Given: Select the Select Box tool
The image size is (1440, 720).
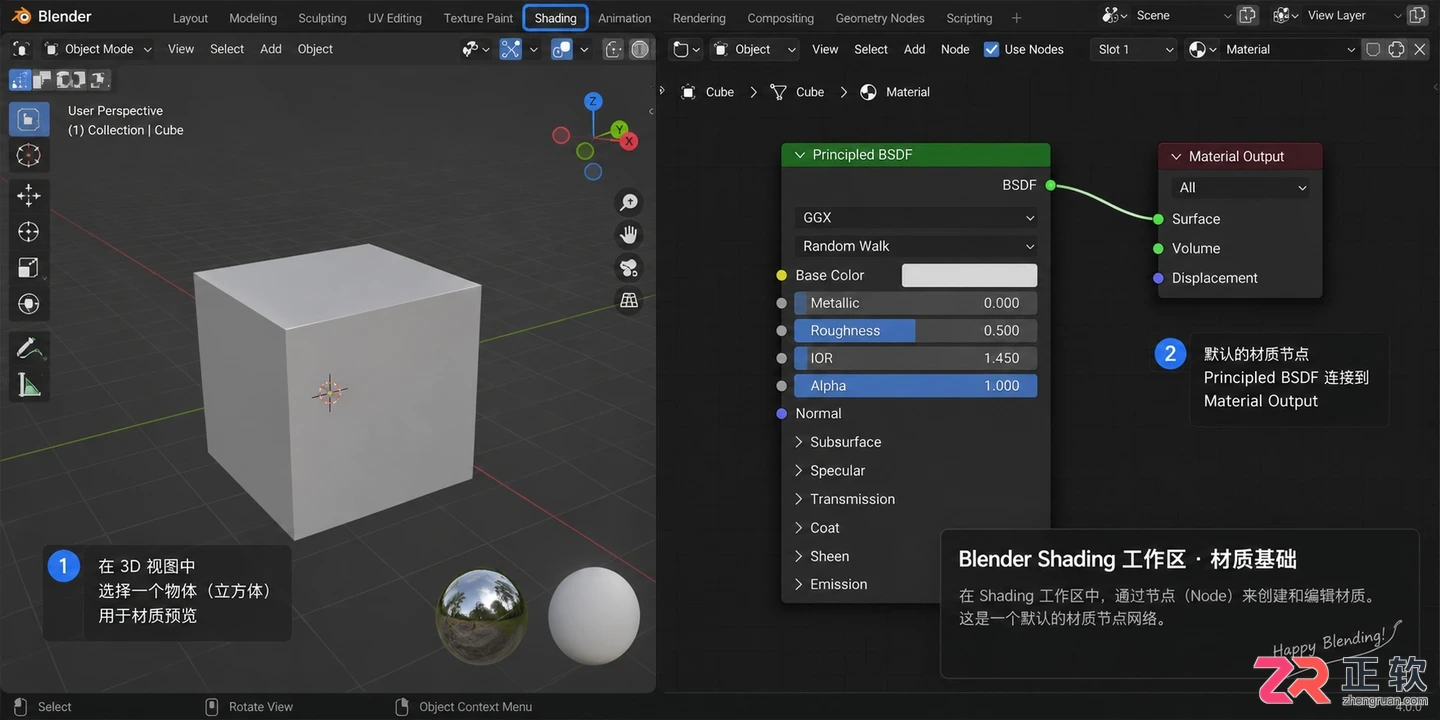Looking at the screenshot, I should click(29, 119).
